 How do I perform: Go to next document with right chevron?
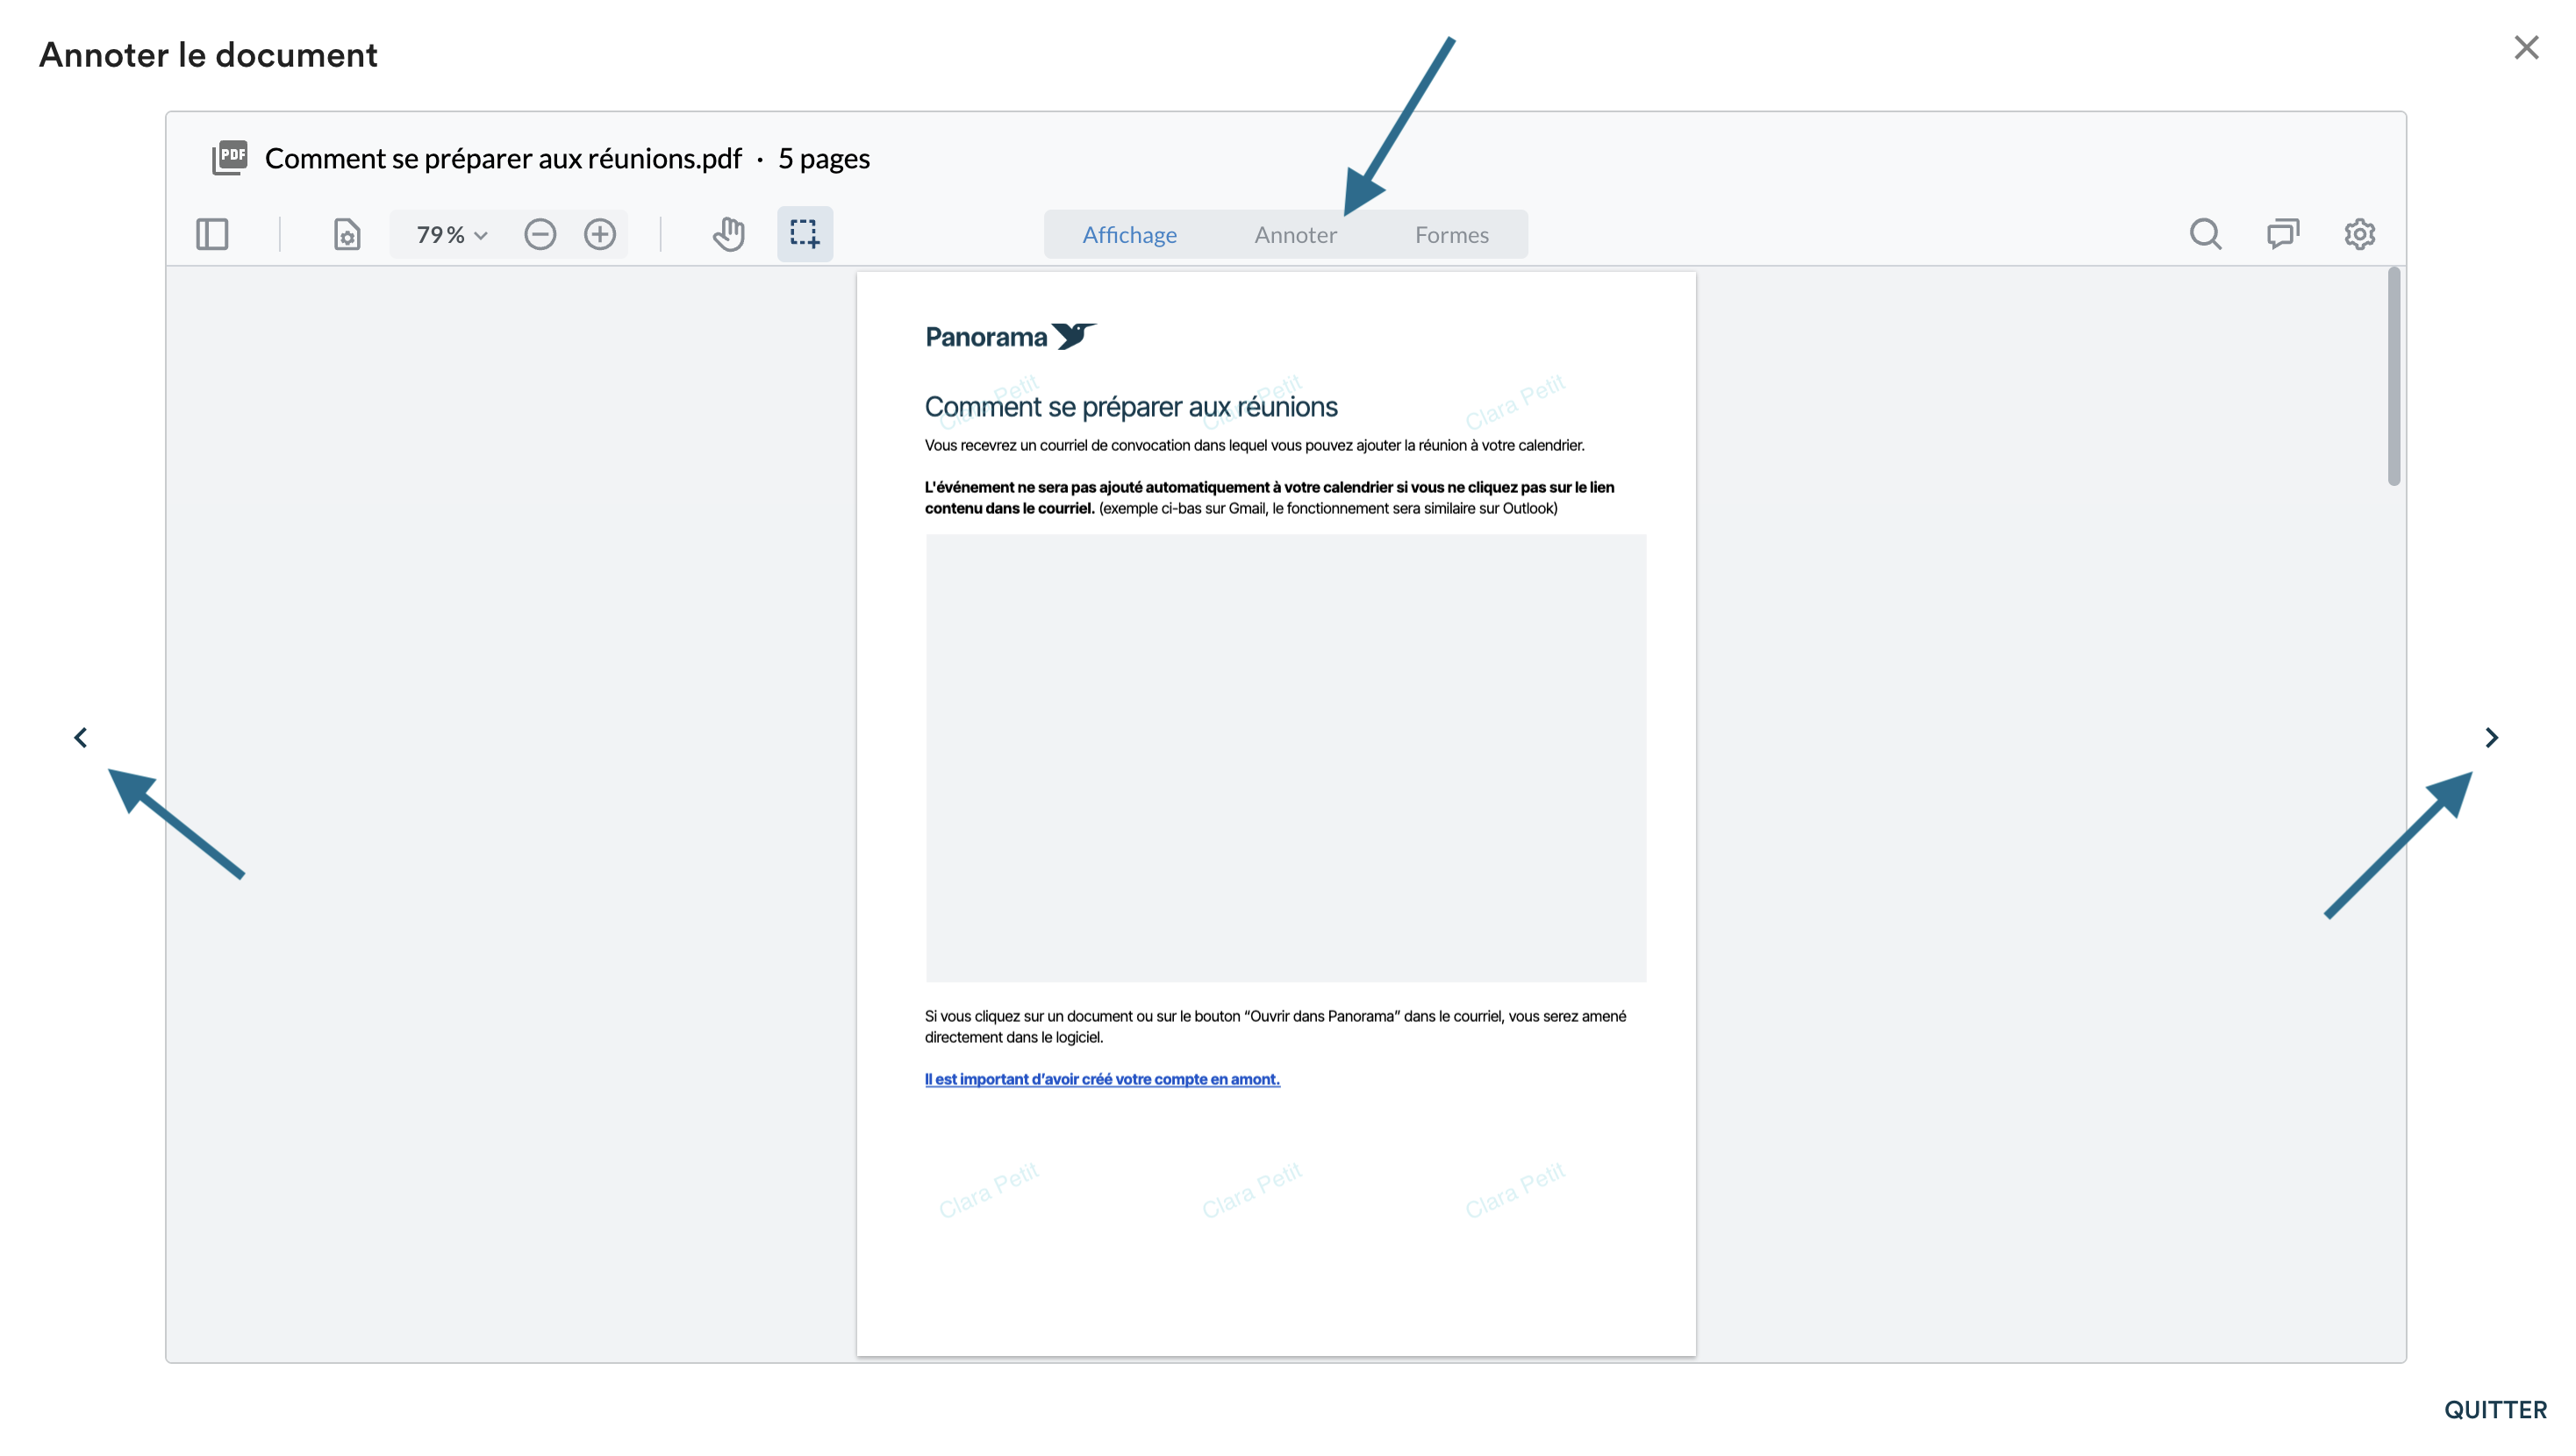coord(2491,738)
